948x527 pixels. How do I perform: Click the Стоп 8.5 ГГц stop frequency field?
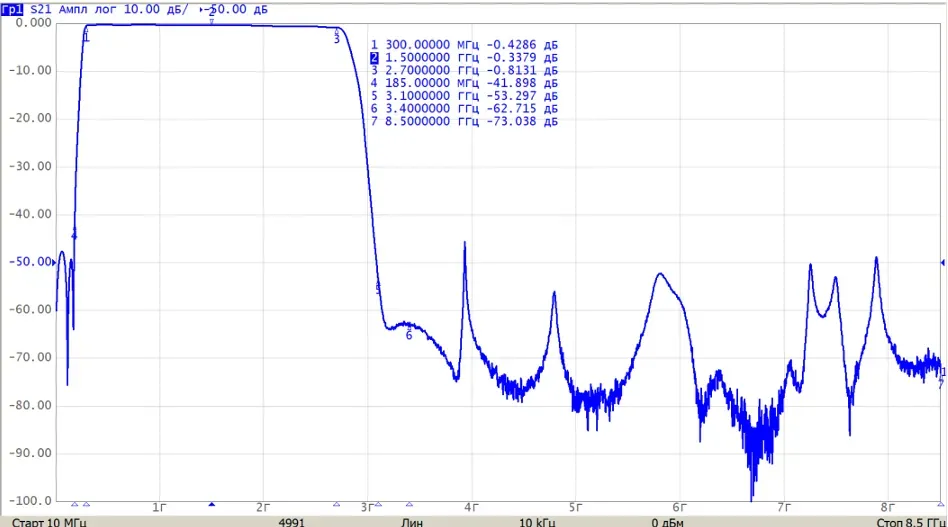911,522
